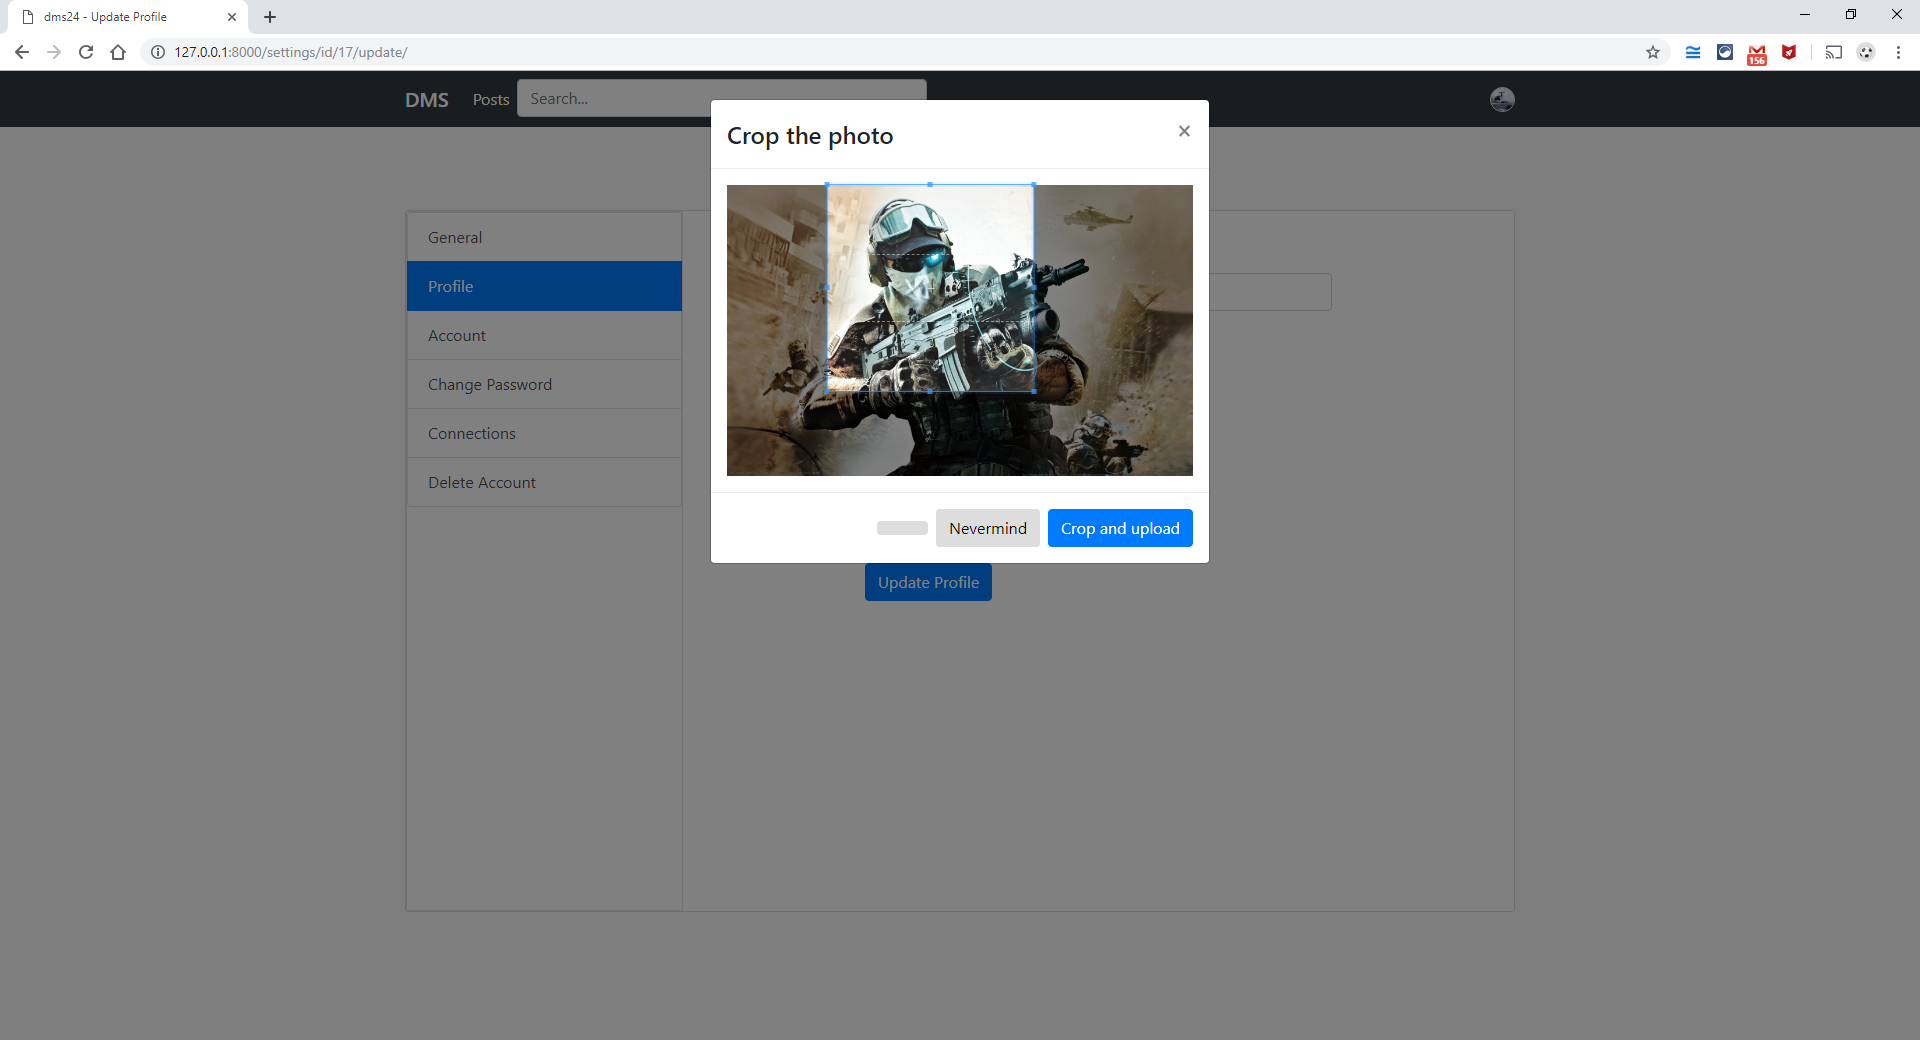This screenshot has height=1040, width=1920.
Task: Open the Account settings tab
Action: [544, 335]
